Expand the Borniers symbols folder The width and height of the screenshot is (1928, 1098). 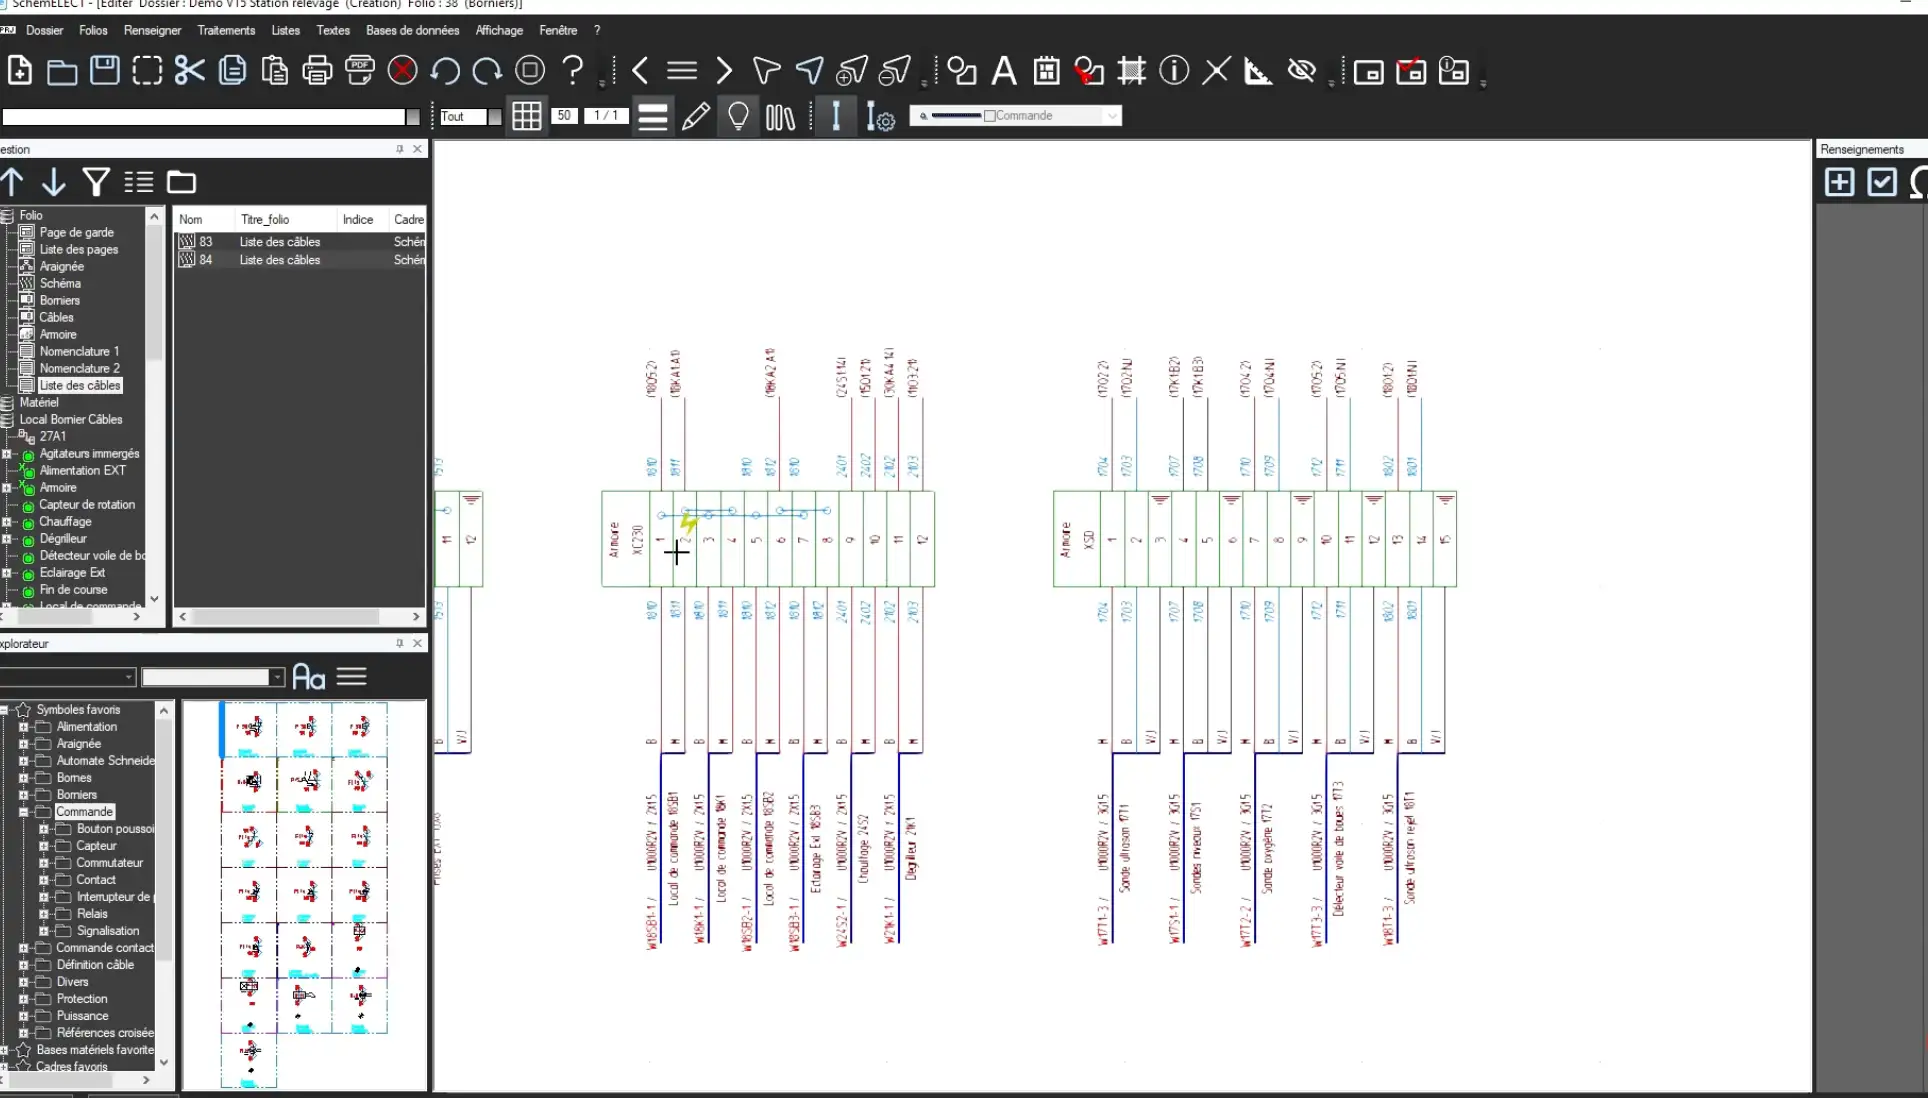point(23,795)
